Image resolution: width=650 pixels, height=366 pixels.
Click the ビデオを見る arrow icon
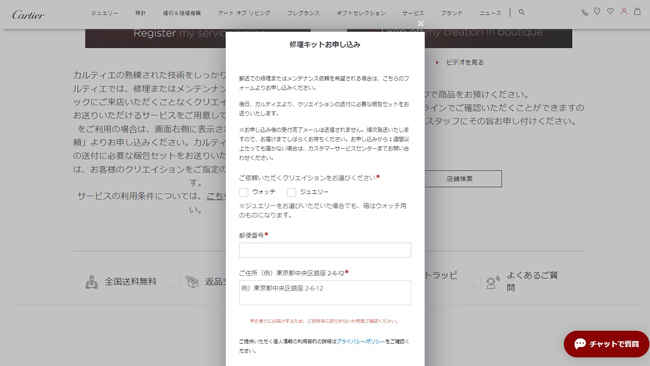(x=437, y=63)
